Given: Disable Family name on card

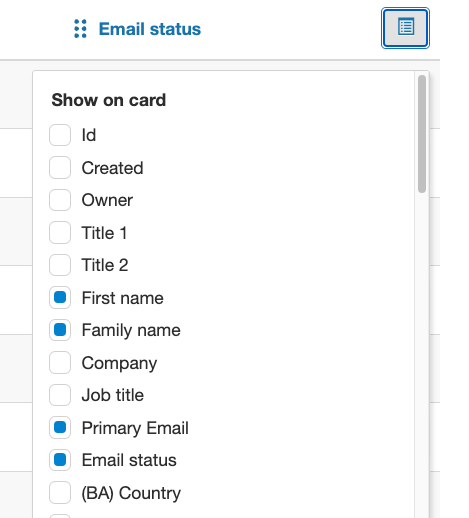Looking at the screenshot, I should (60, 330).
